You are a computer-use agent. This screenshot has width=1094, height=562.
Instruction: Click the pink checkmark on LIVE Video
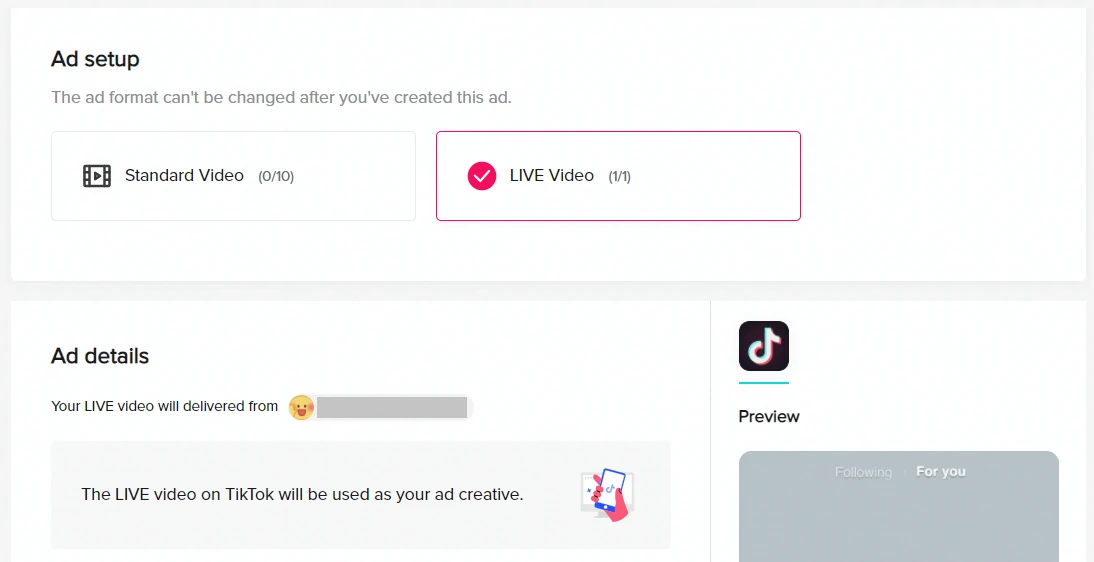tap(482, 176)
